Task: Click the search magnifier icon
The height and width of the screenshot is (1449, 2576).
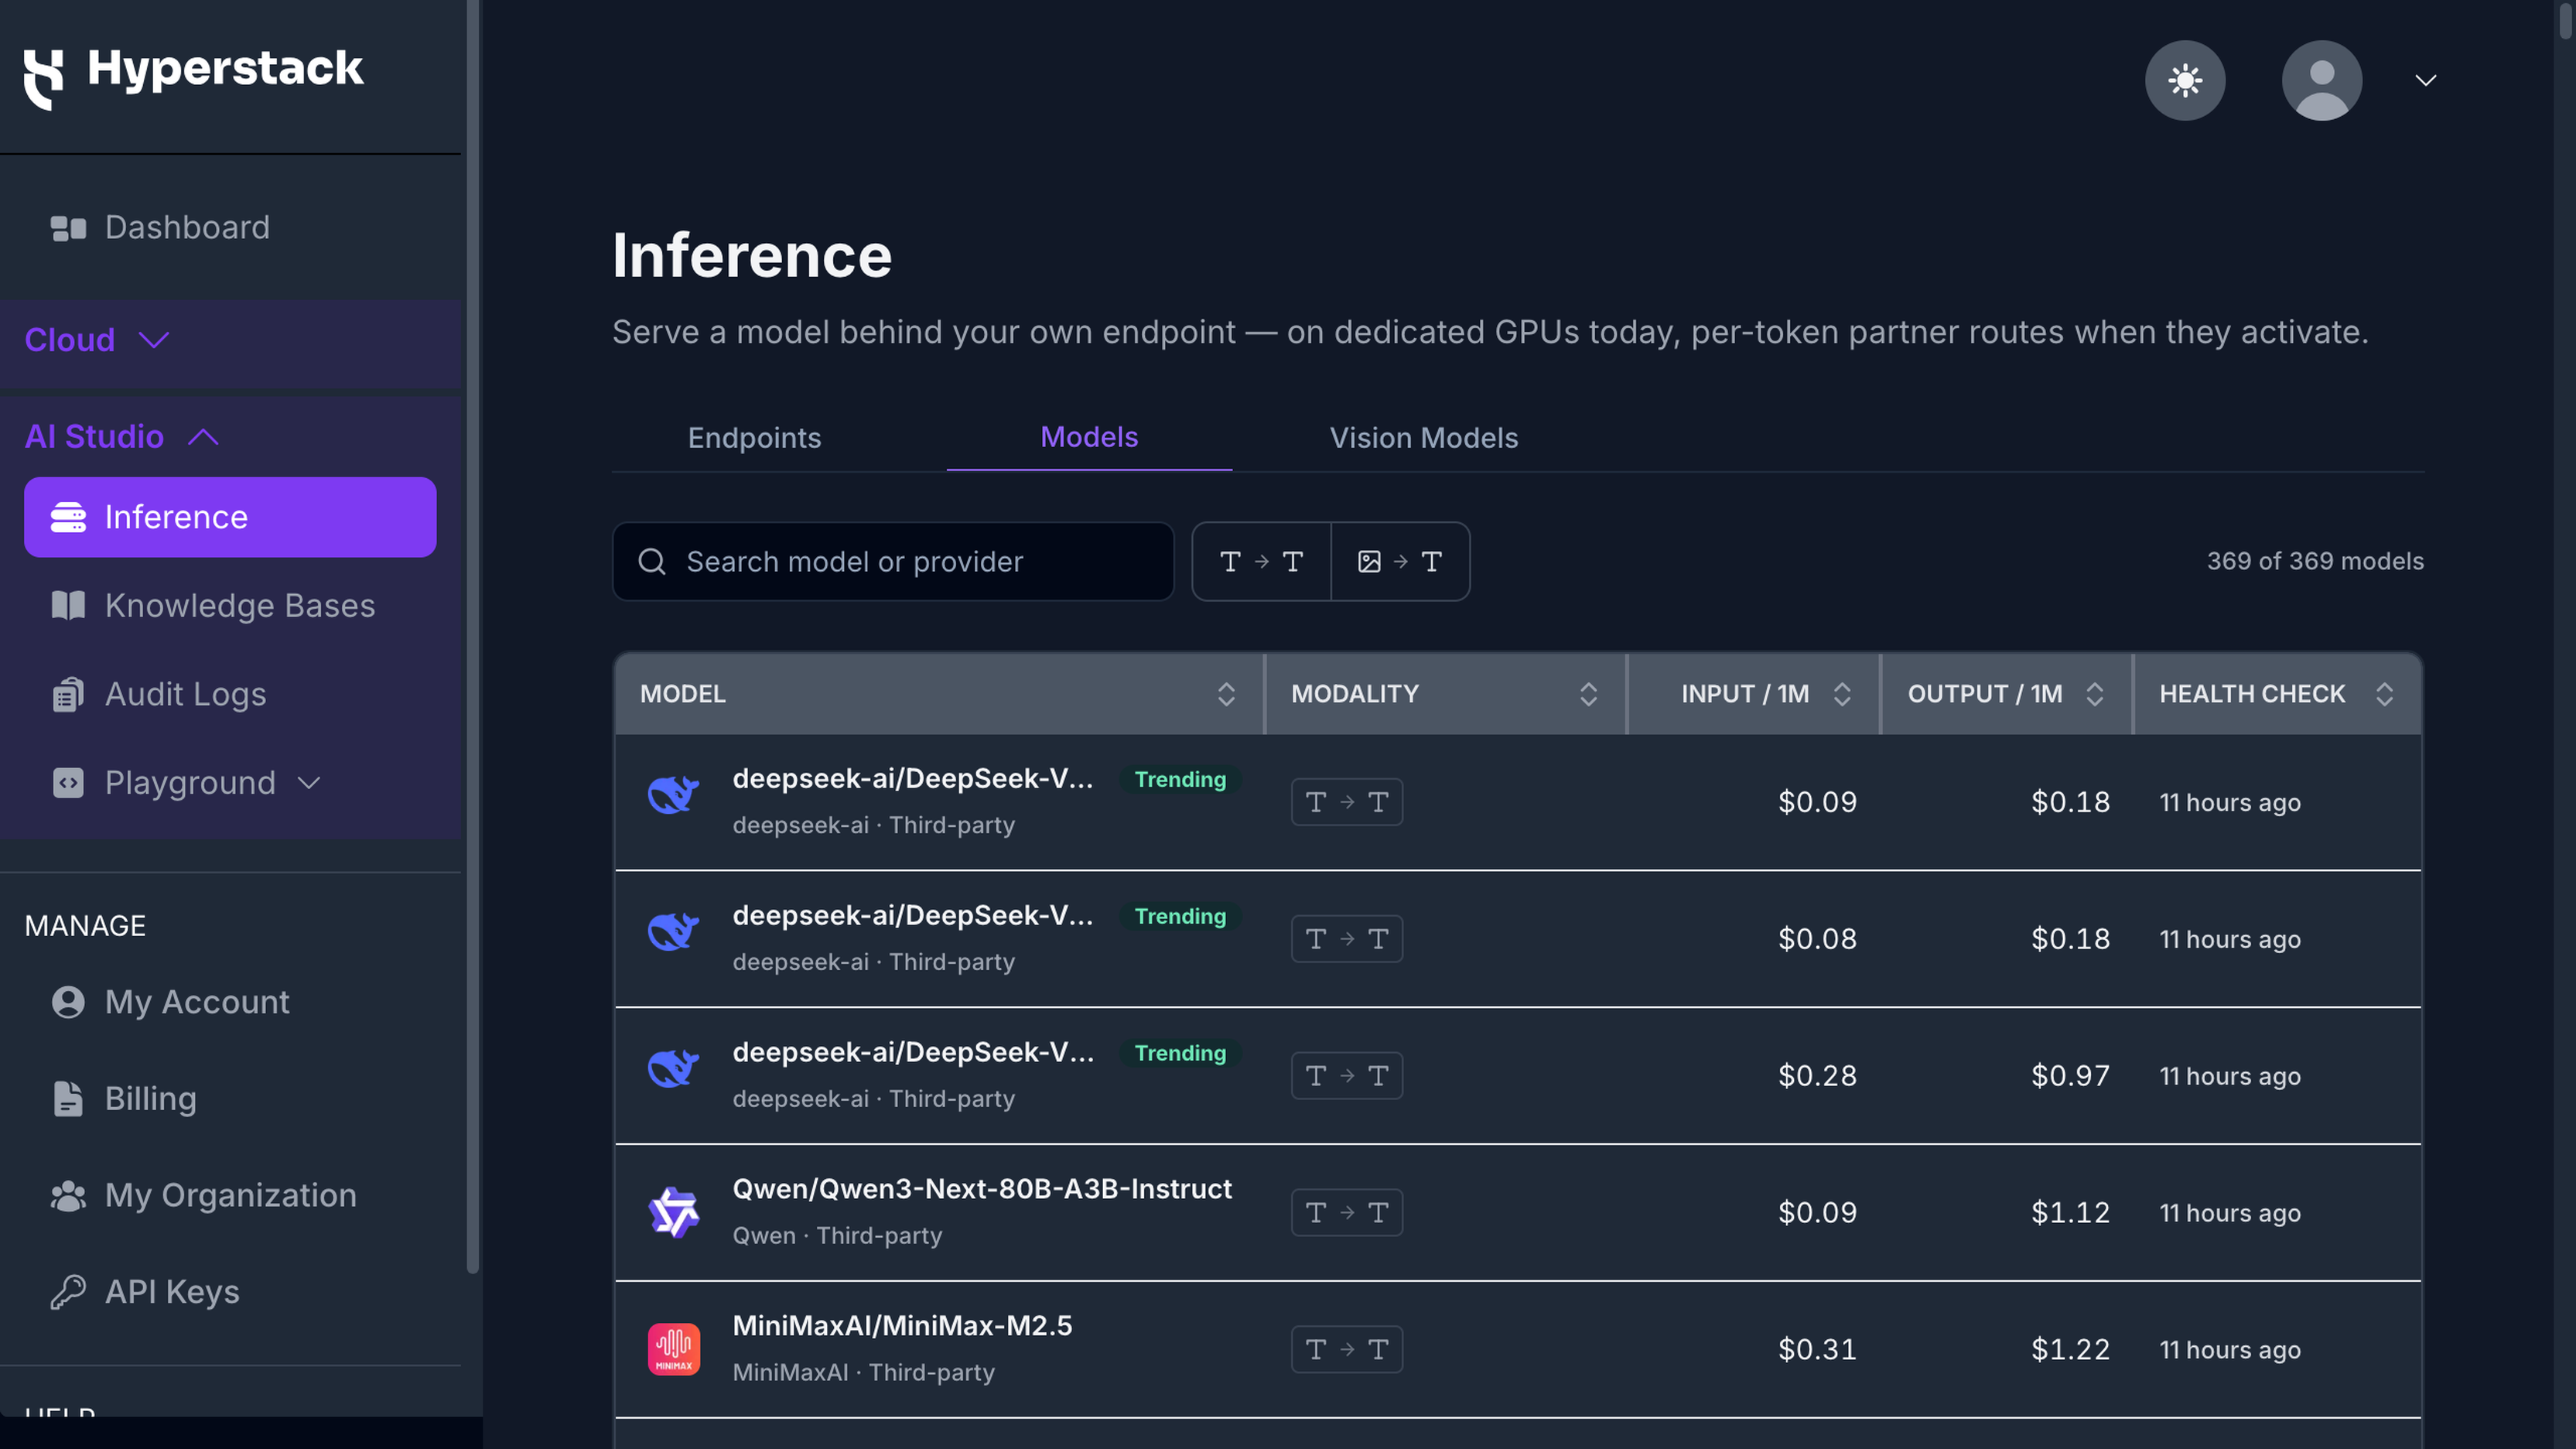Action: click(x=652, y=562)
